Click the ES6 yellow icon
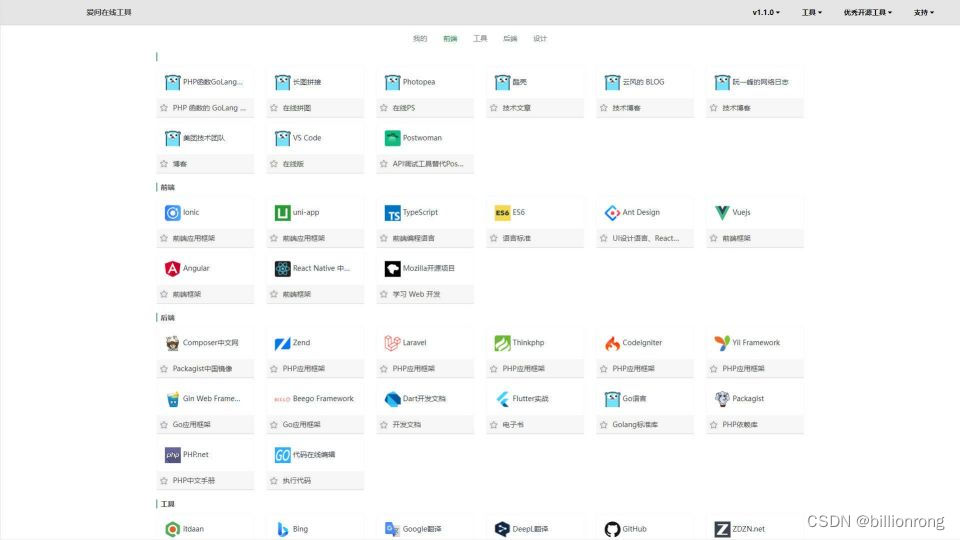 (502, 212)
